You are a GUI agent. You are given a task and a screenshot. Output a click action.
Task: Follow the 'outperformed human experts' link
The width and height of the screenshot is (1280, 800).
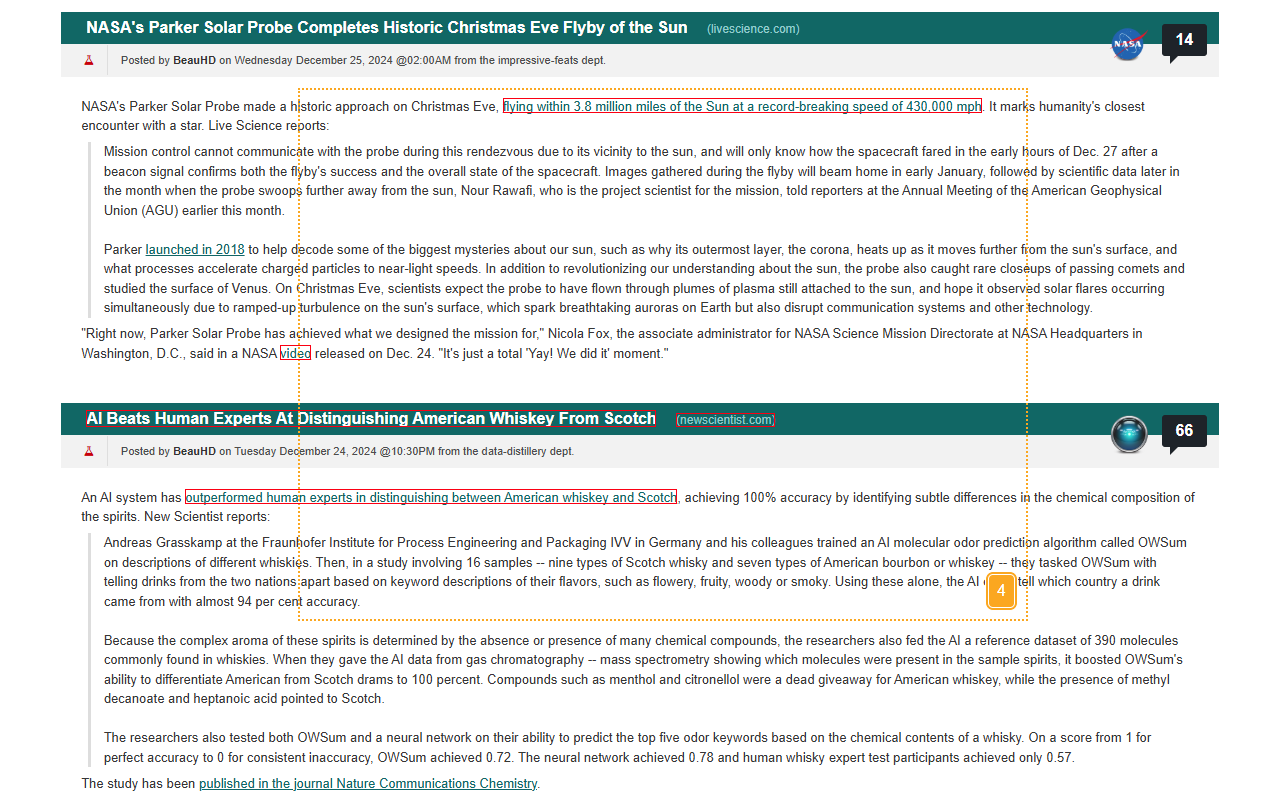431,498
